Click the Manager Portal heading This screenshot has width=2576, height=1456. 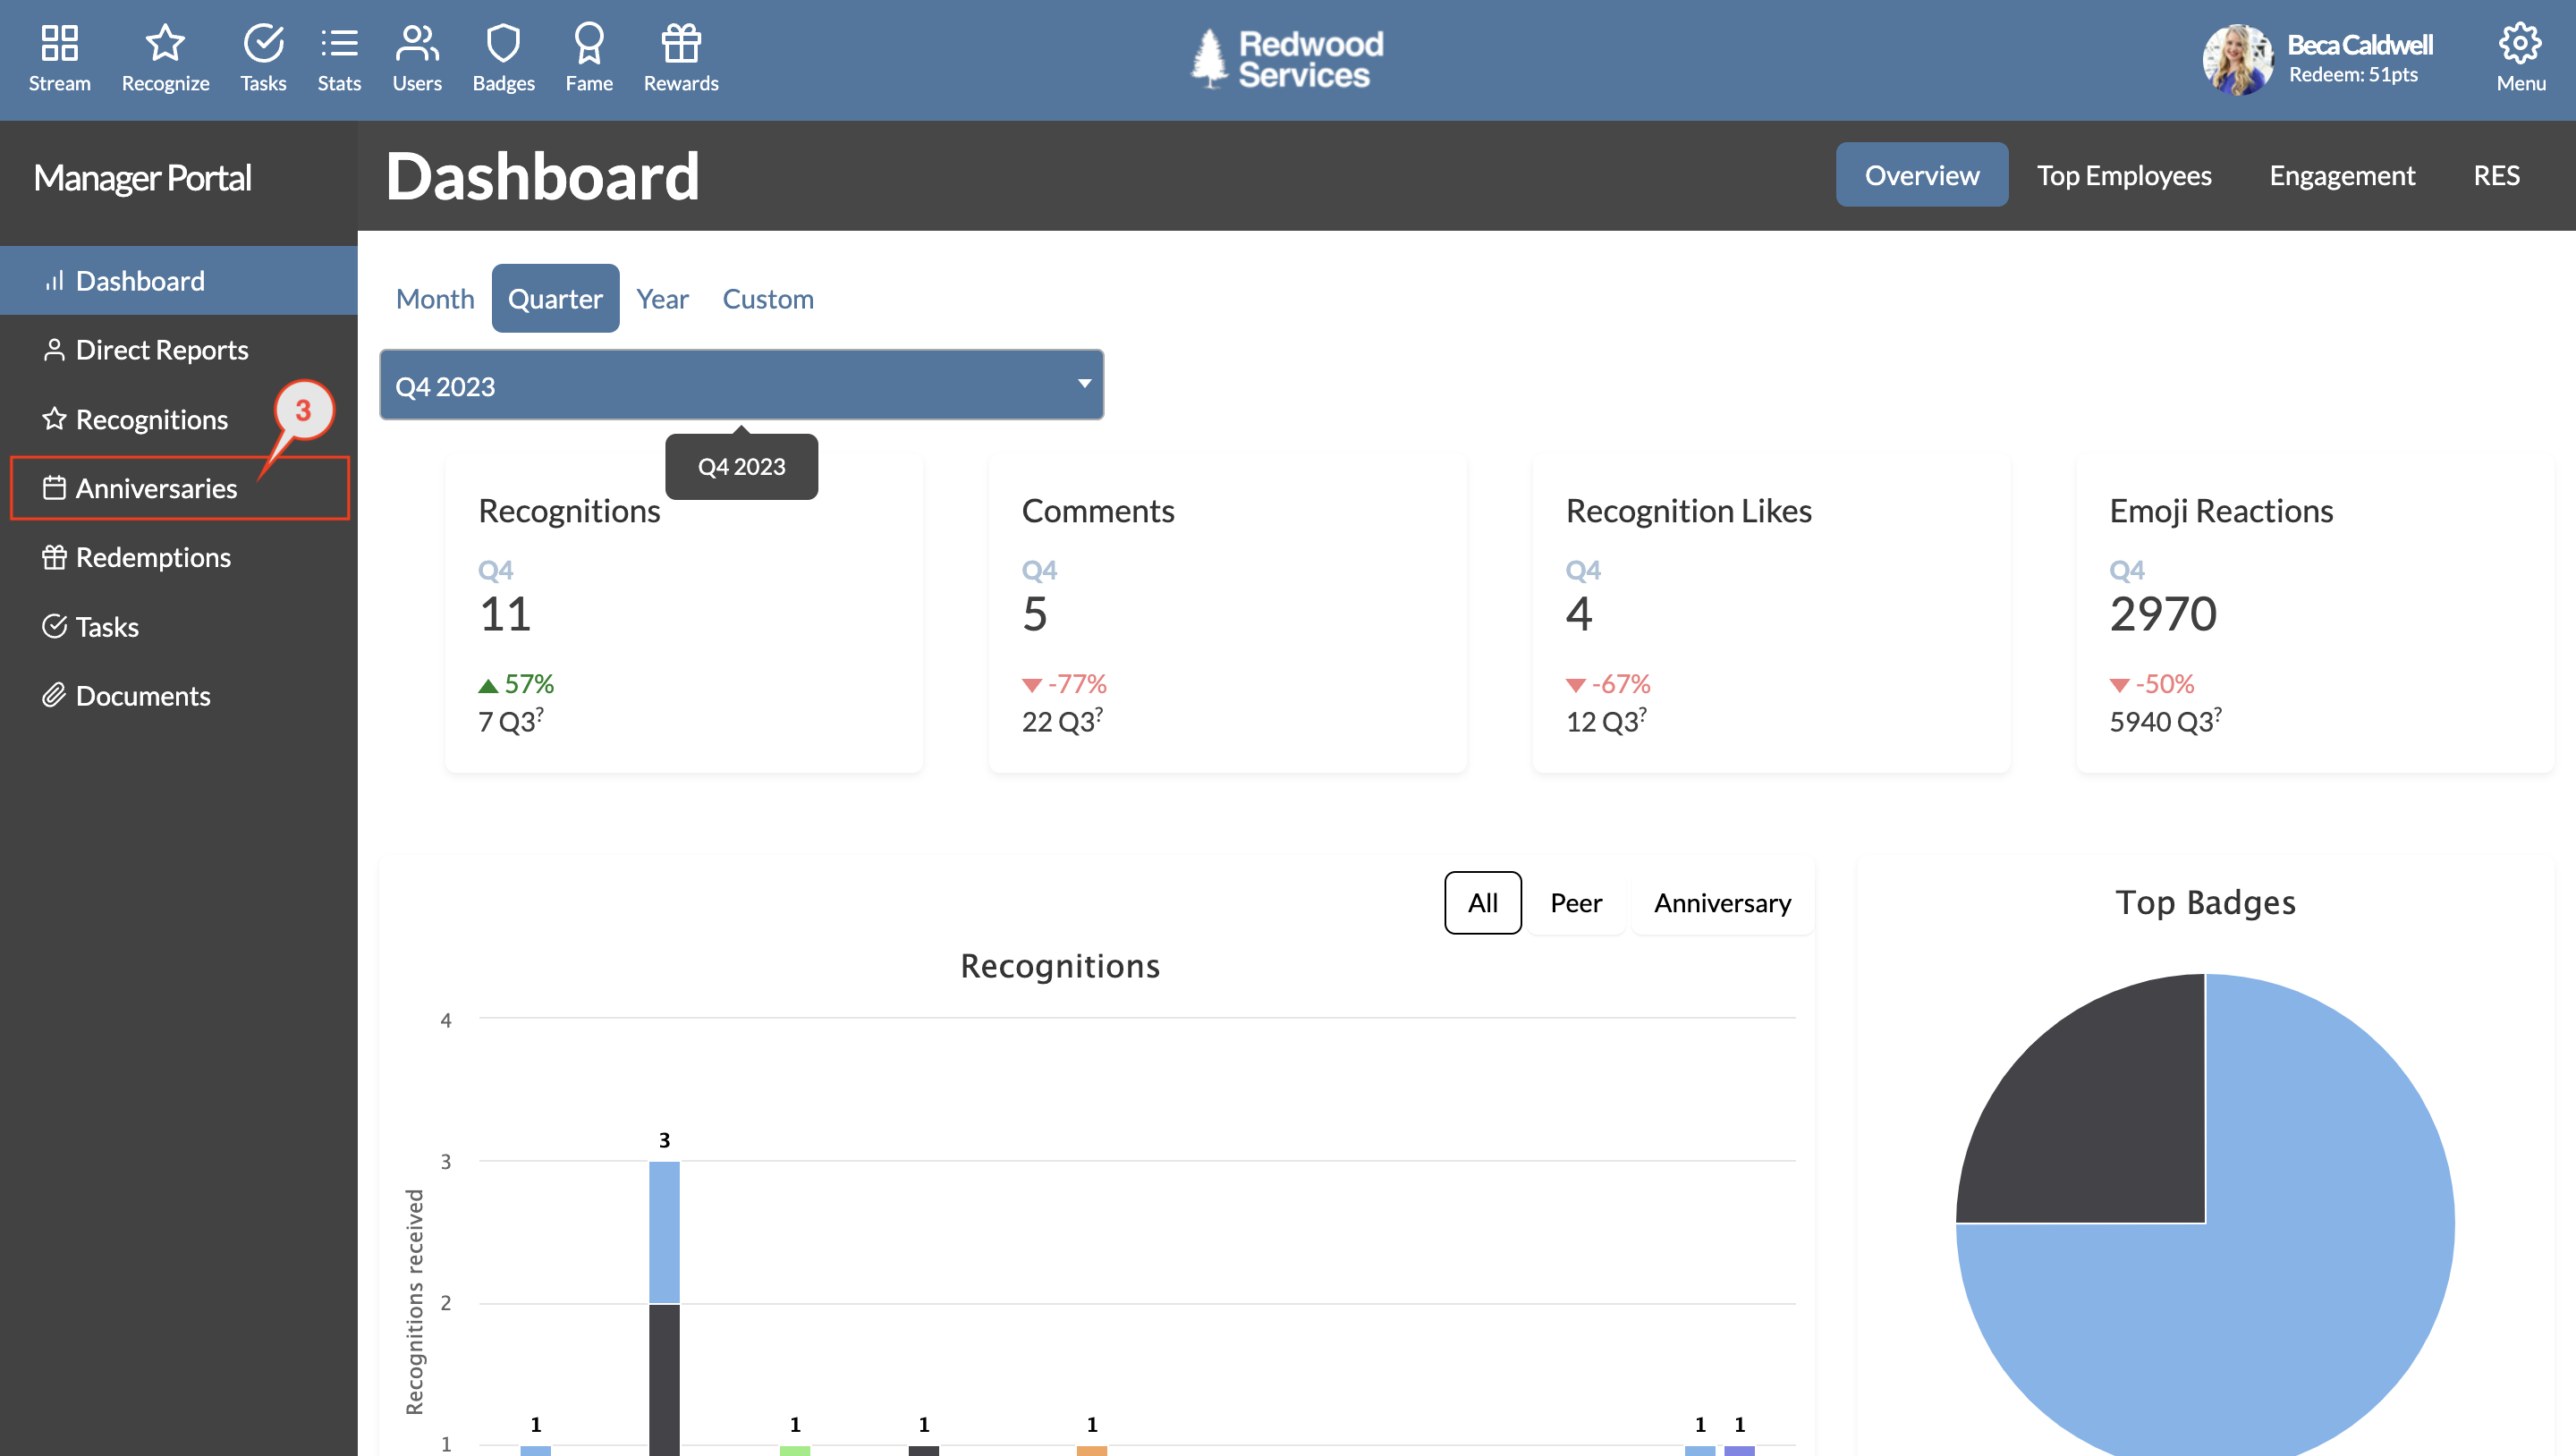click(x=142, y=178)
